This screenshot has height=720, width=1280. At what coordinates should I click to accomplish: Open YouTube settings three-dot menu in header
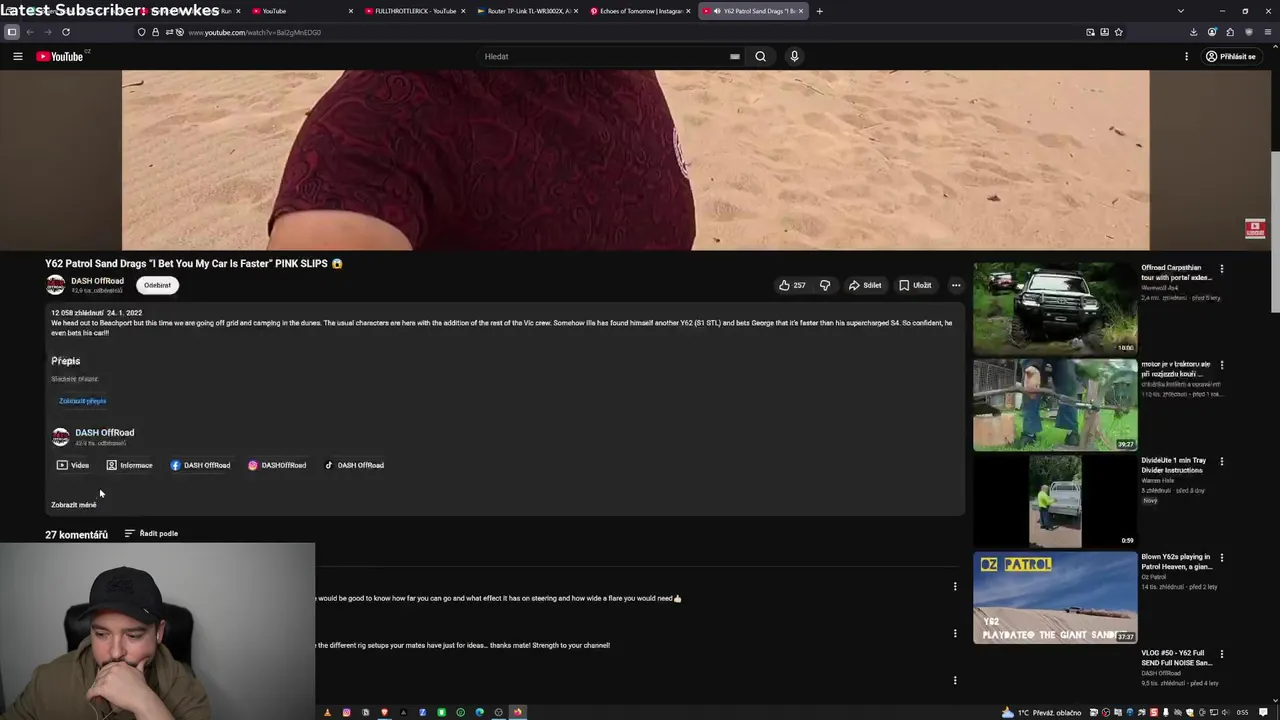coord(1186,56)
